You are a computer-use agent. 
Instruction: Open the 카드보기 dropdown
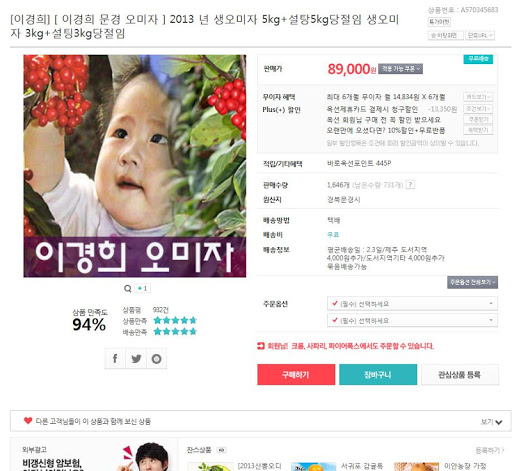[x=478, y=97]
